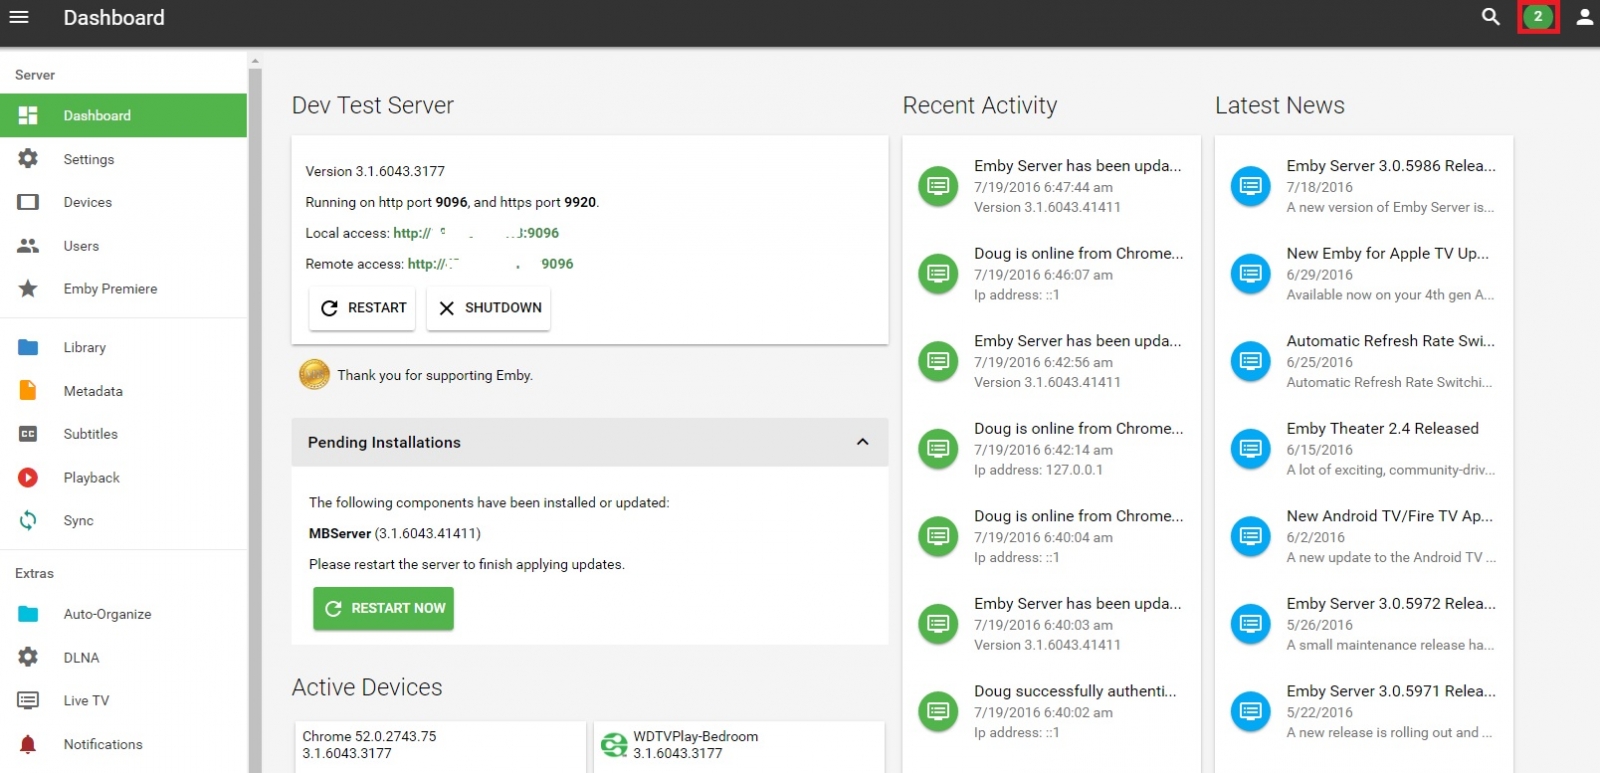Open the hamburger navigation menu
1600x773 pixels.
[x=19, y=17]
